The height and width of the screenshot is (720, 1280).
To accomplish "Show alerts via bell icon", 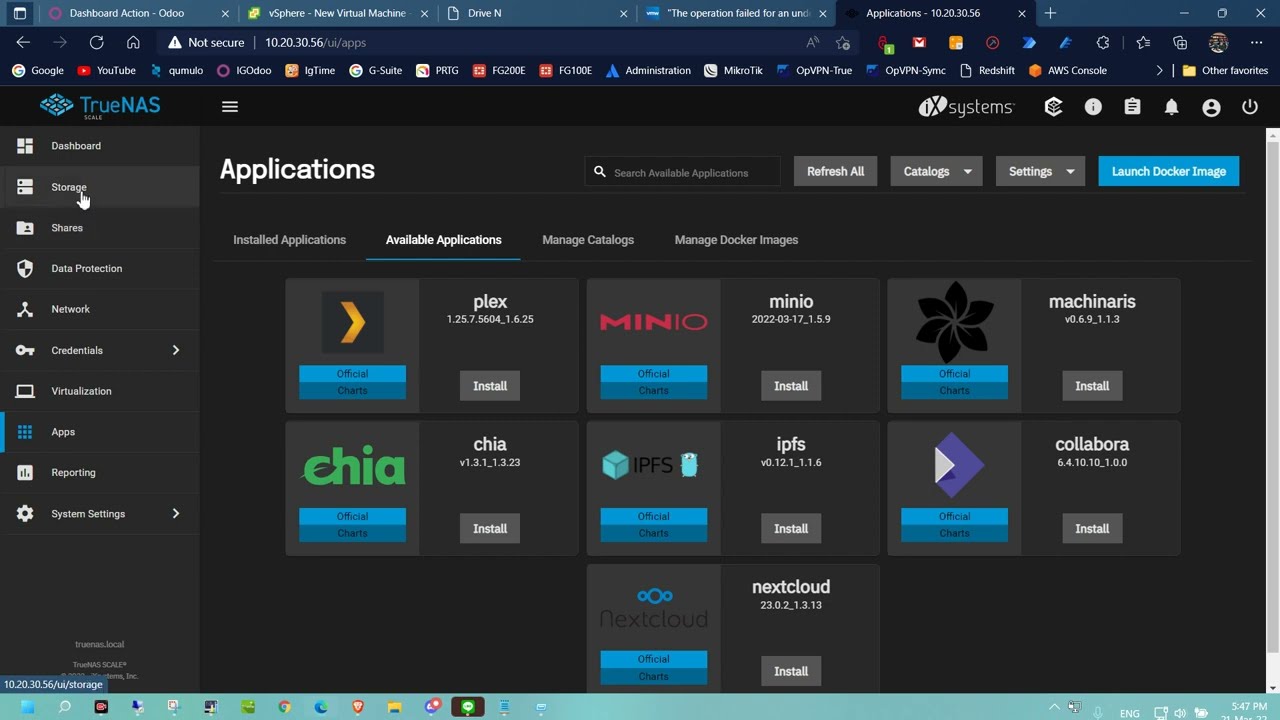I will [1171, 107].
